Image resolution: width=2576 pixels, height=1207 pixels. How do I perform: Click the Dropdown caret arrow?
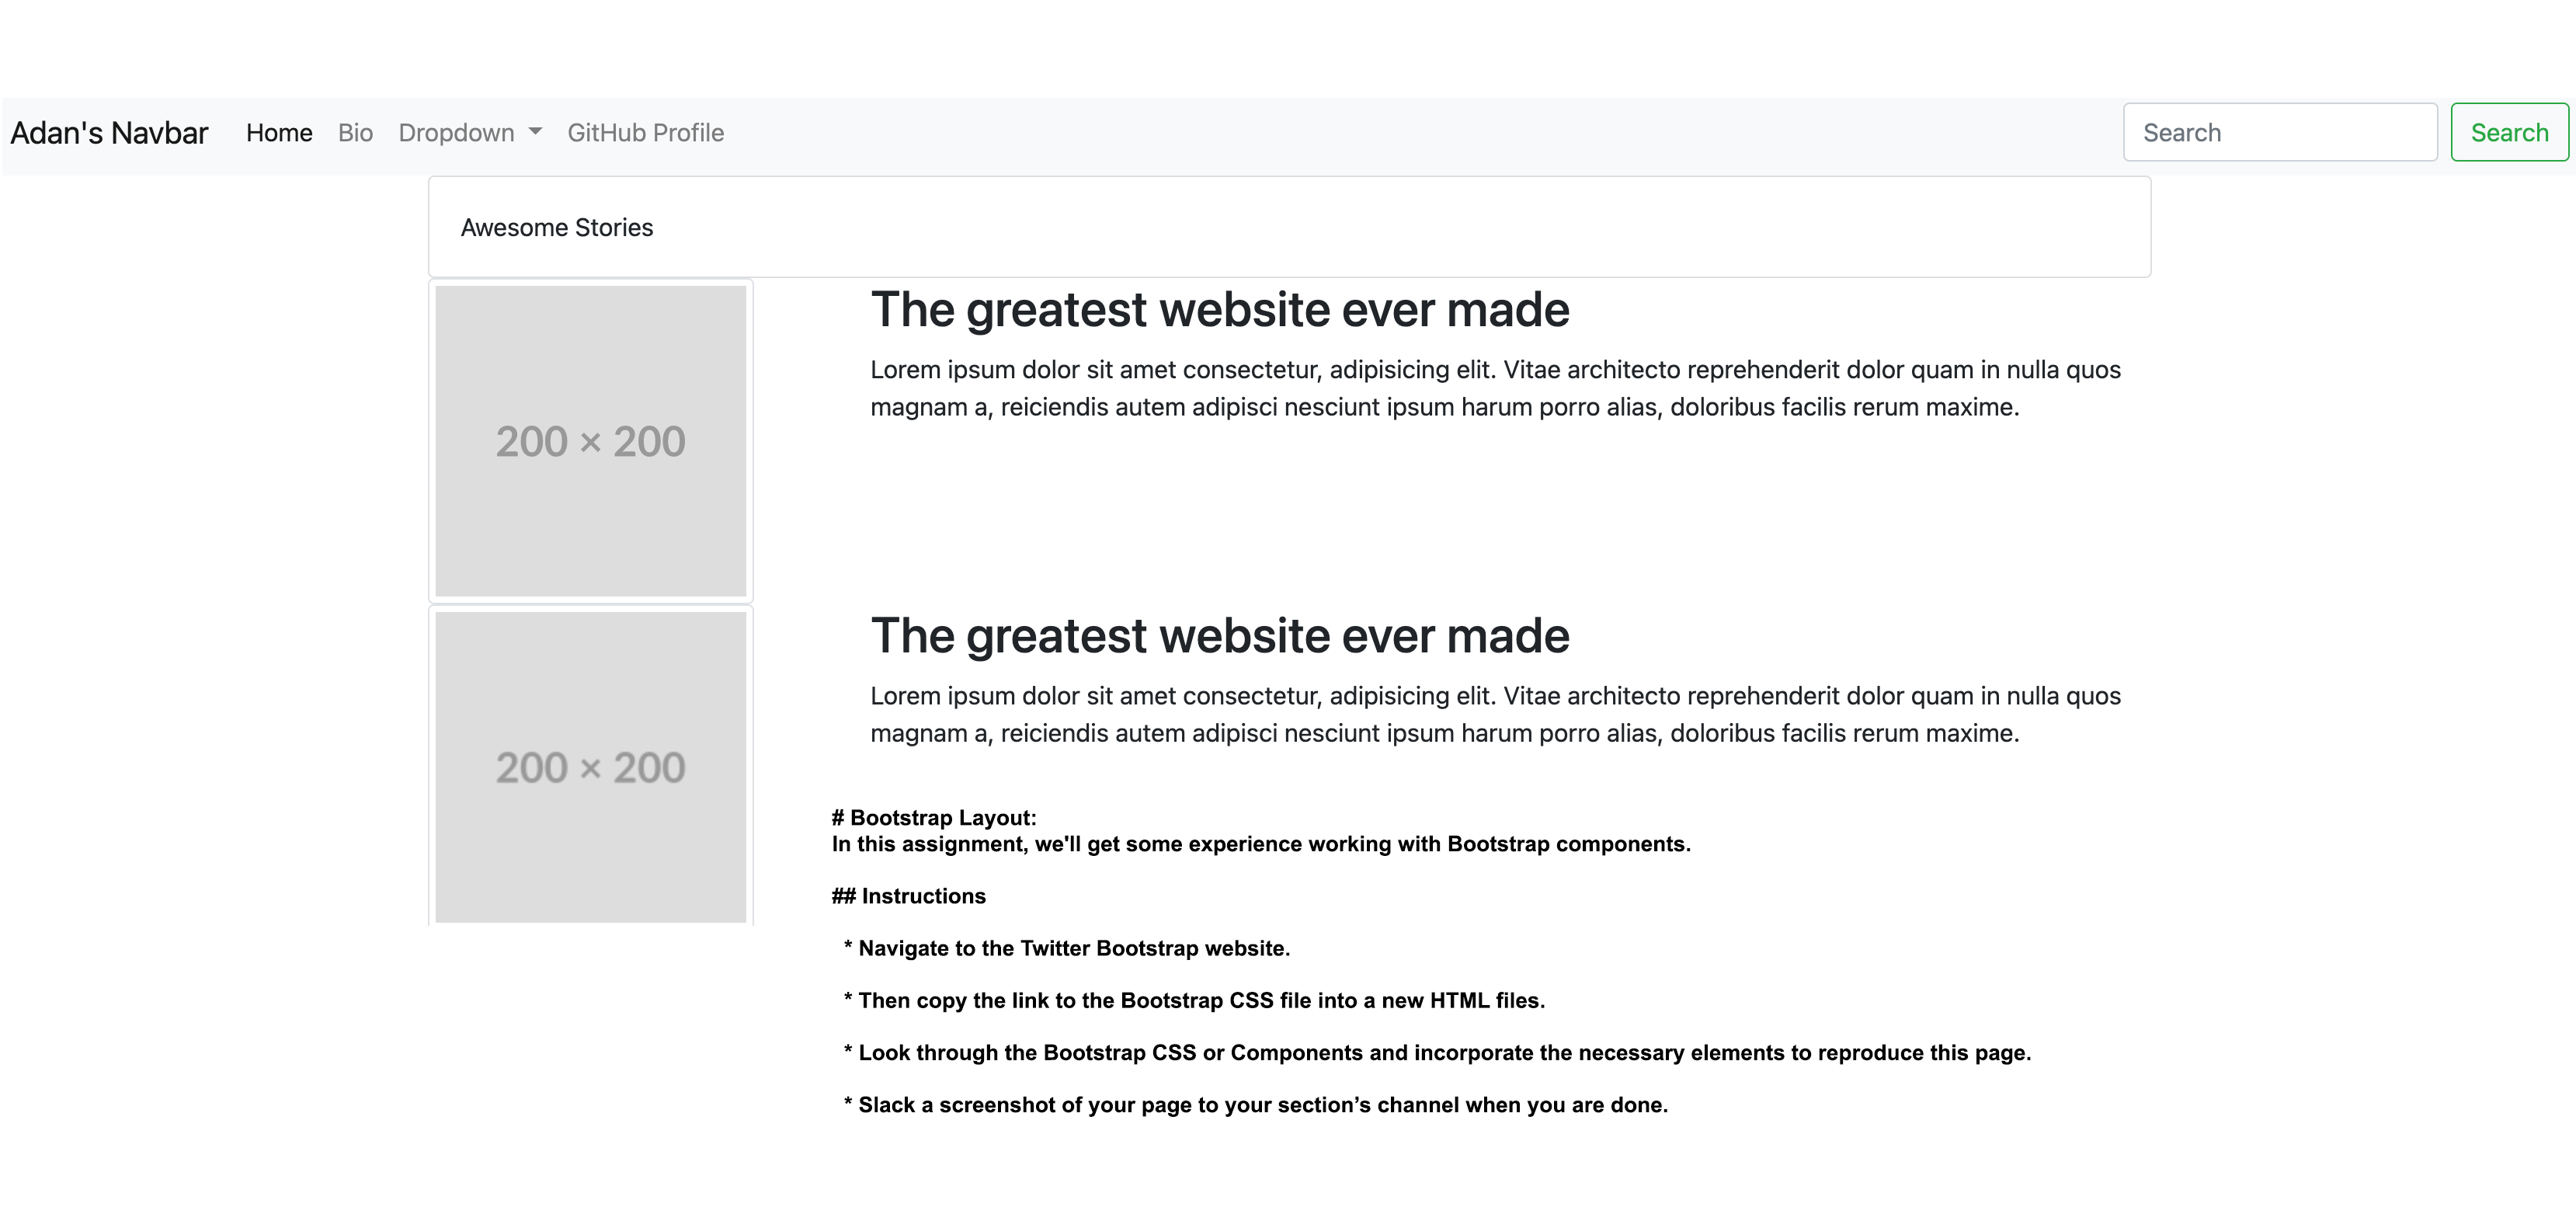pos(535,132)
